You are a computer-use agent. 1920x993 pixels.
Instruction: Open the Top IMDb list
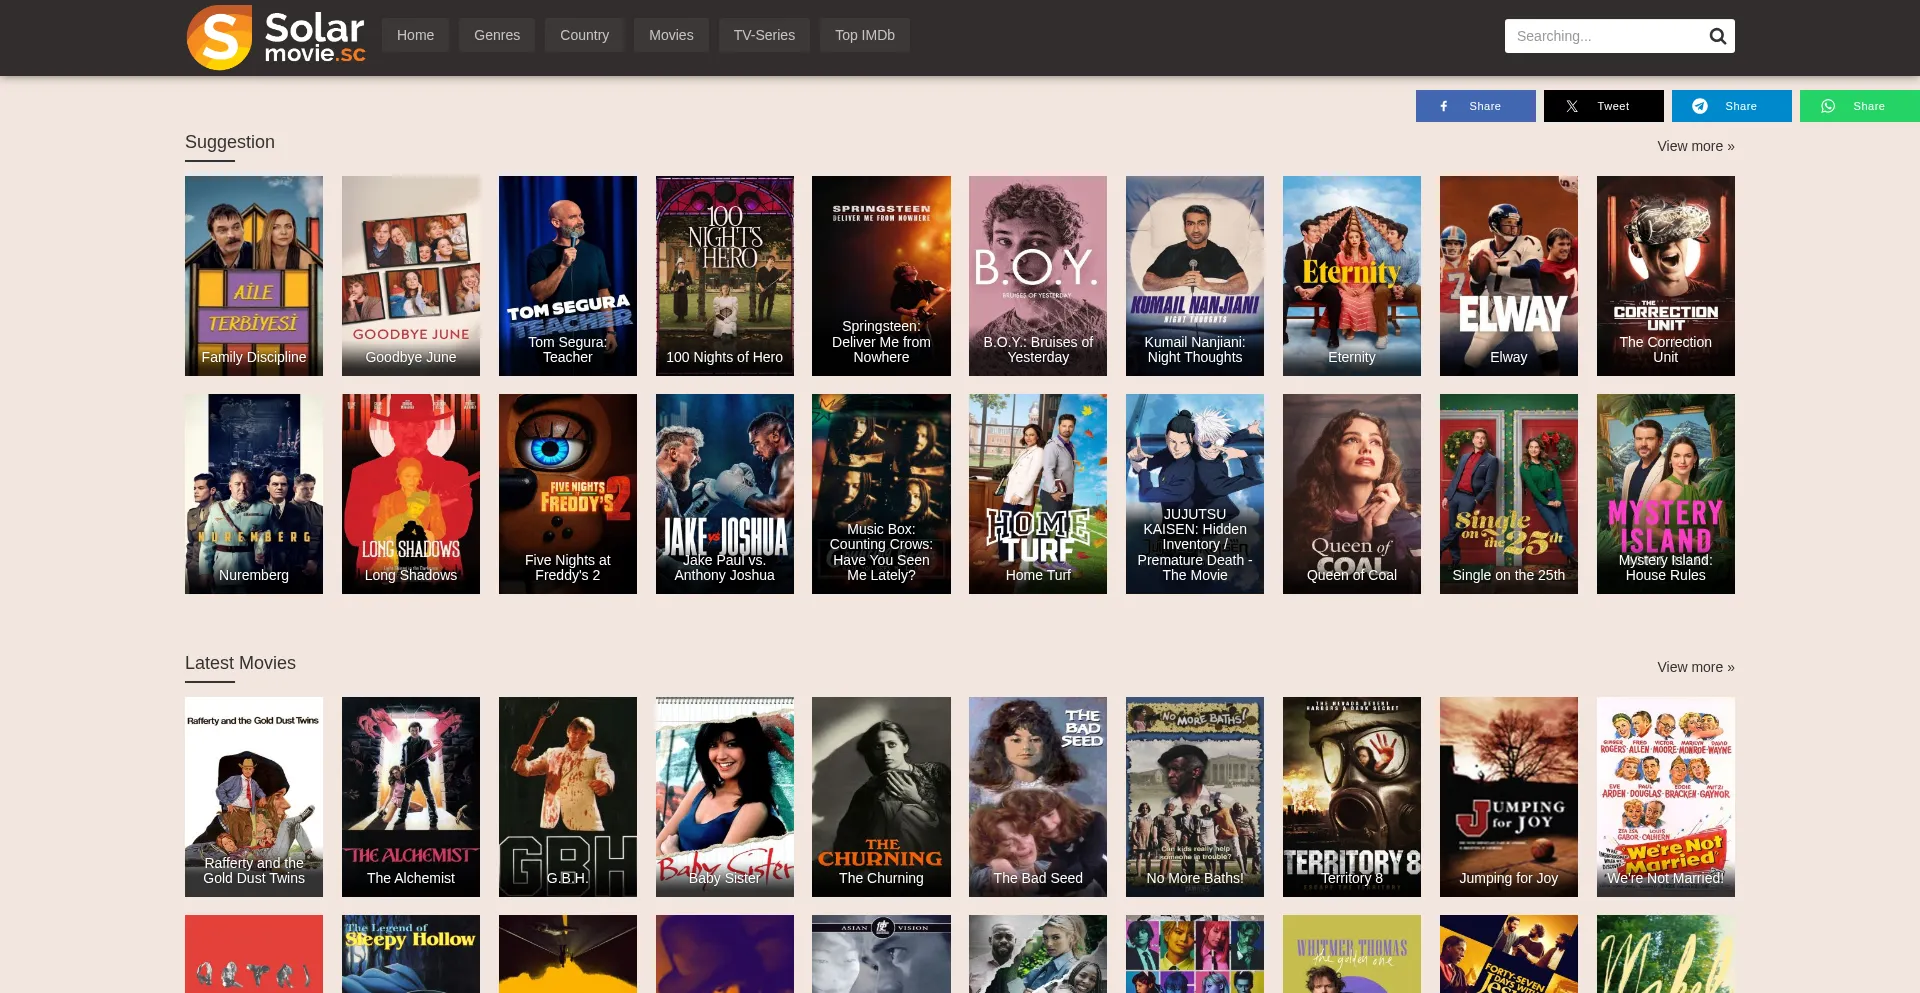coord(864,35)
